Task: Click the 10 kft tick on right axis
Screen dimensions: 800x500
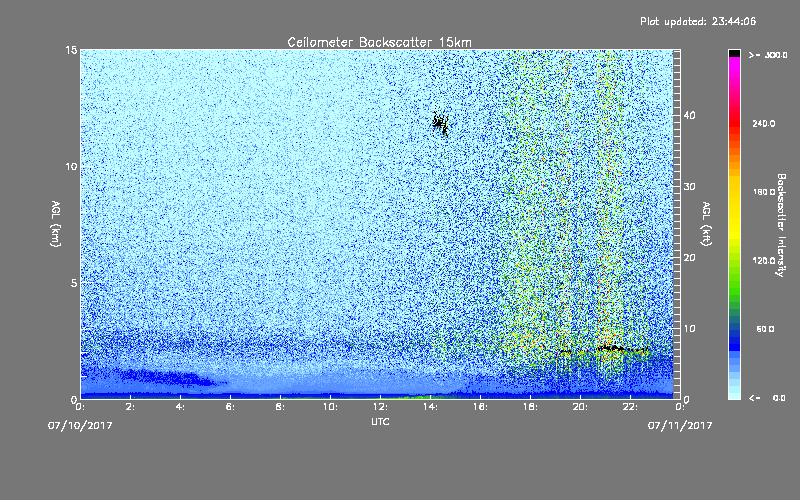Action: coord(689,328)
